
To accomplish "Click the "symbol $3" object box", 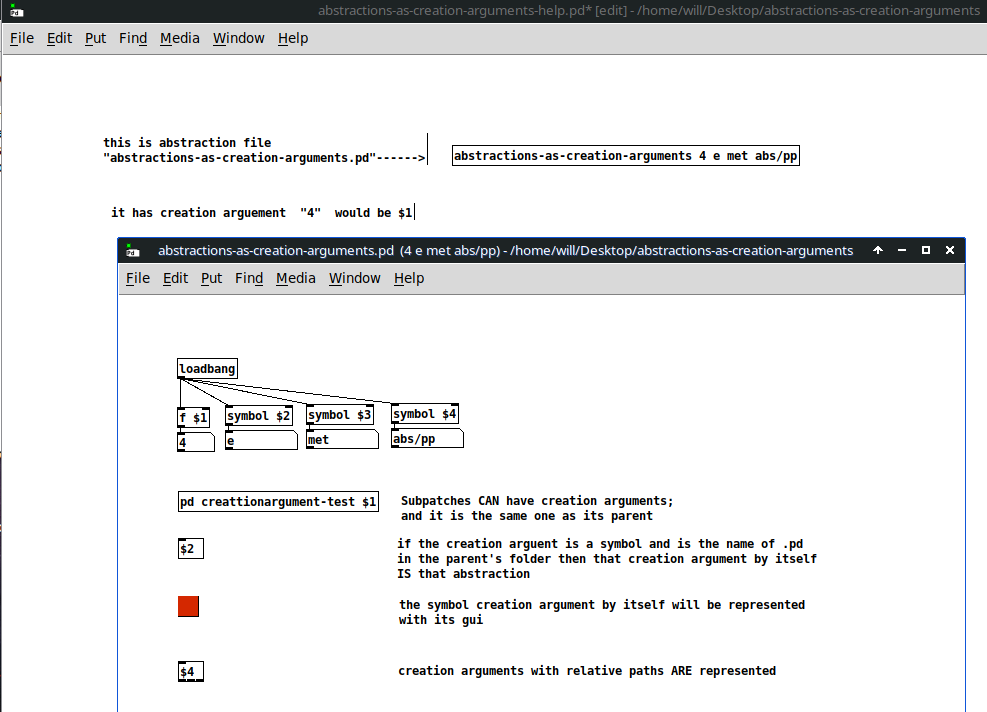I will 340,414.
